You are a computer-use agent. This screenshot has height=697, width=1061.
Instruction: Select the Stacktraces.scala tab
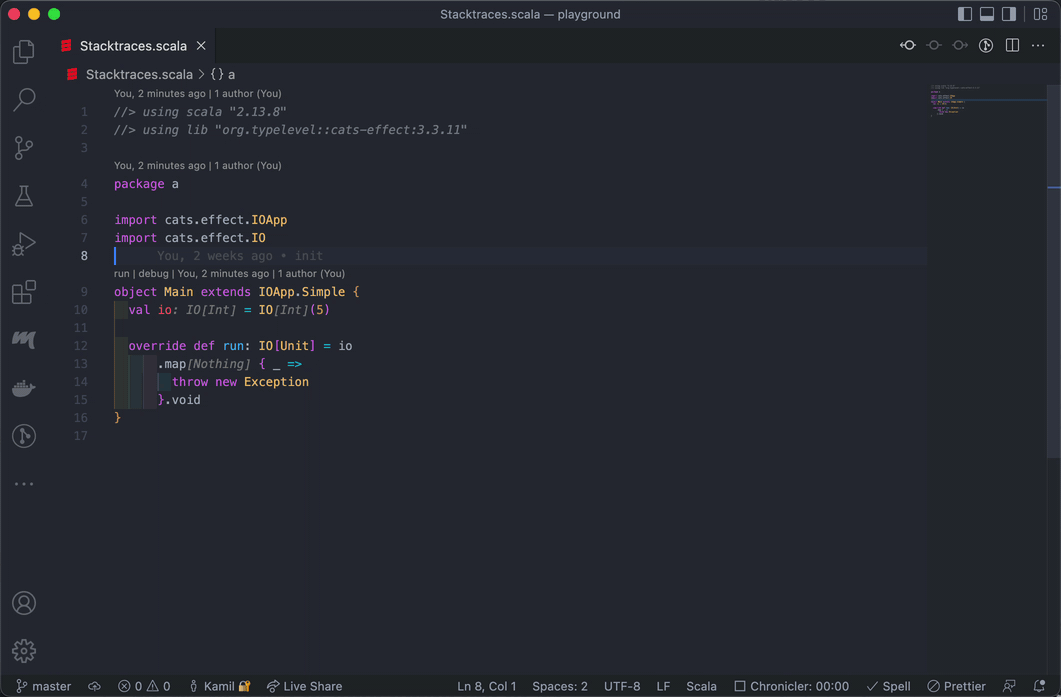133,46
